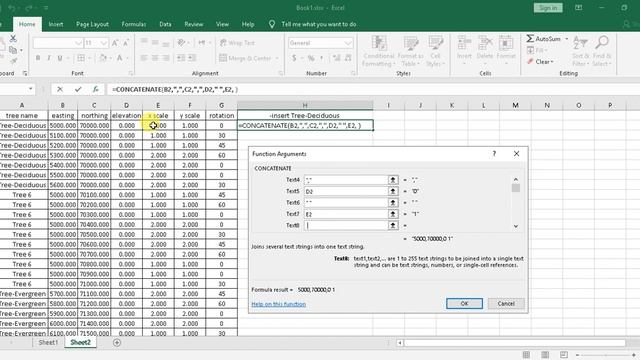640x360 pixels.
Task: Click the Cut scissors icon
Action: pyautogui.click(x=13, y=39)
